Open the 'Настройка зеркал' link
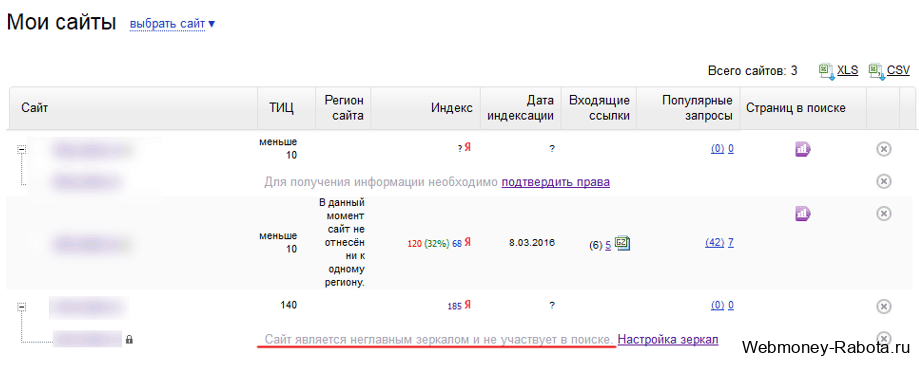919x365 pixels. point(668,339)
